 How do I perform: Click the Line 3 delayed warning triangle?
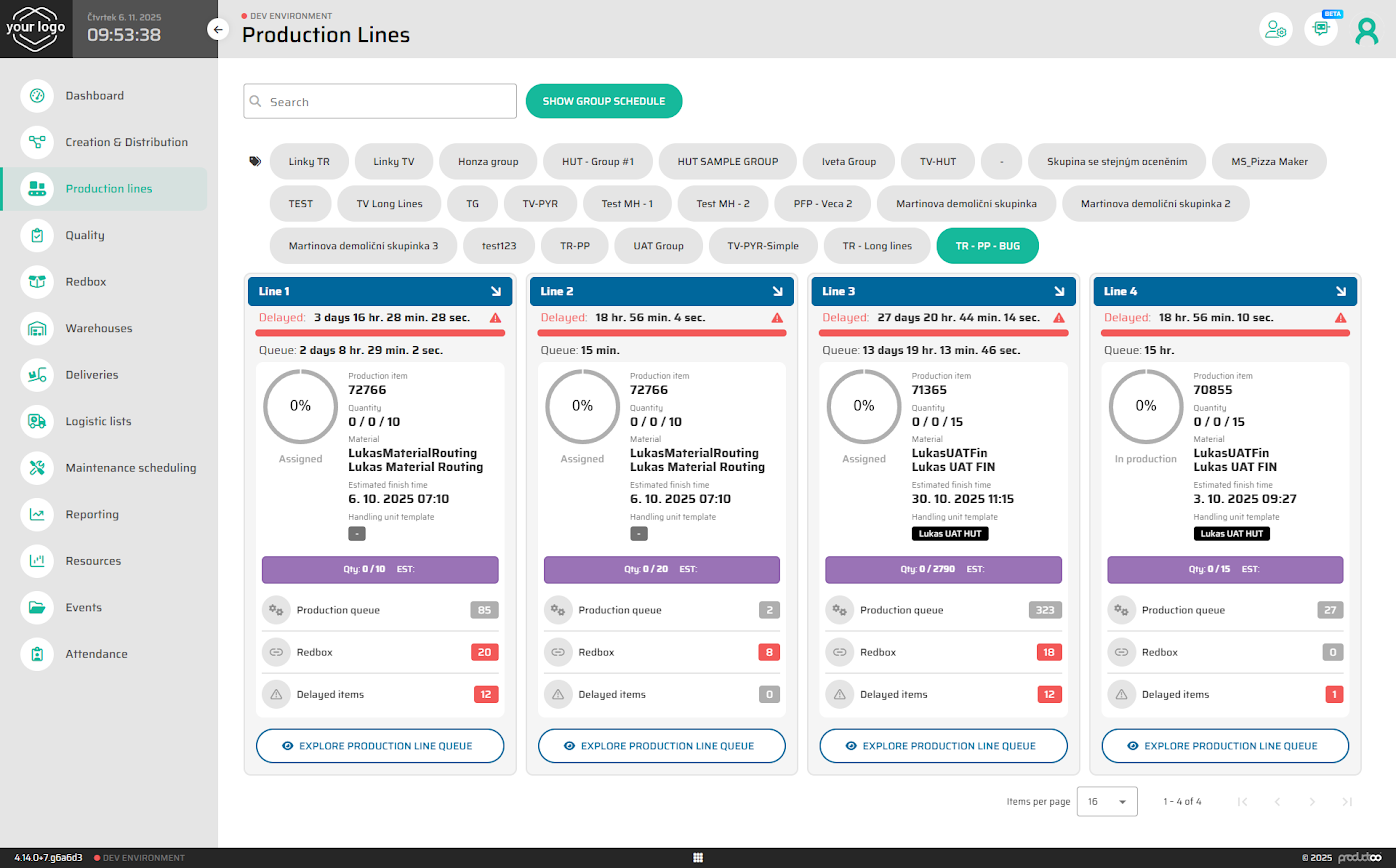click(x=1059, y=318)
